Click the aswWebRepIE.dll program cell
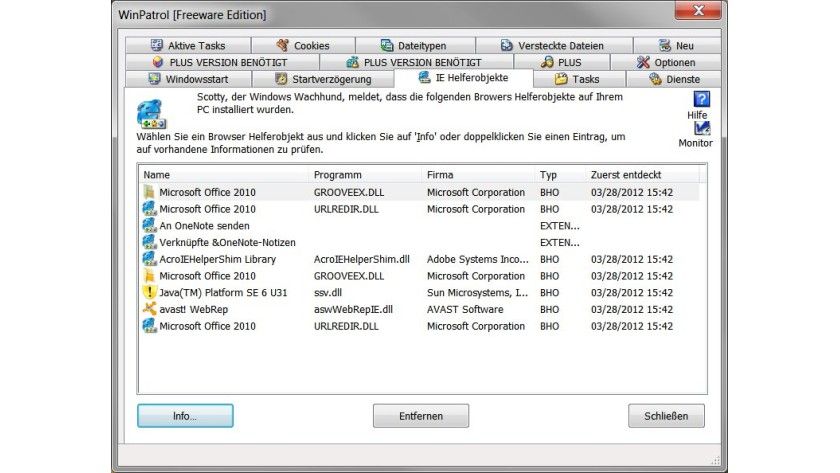The width and height of the screenshot is (840, 473). (x=353, y=309)
